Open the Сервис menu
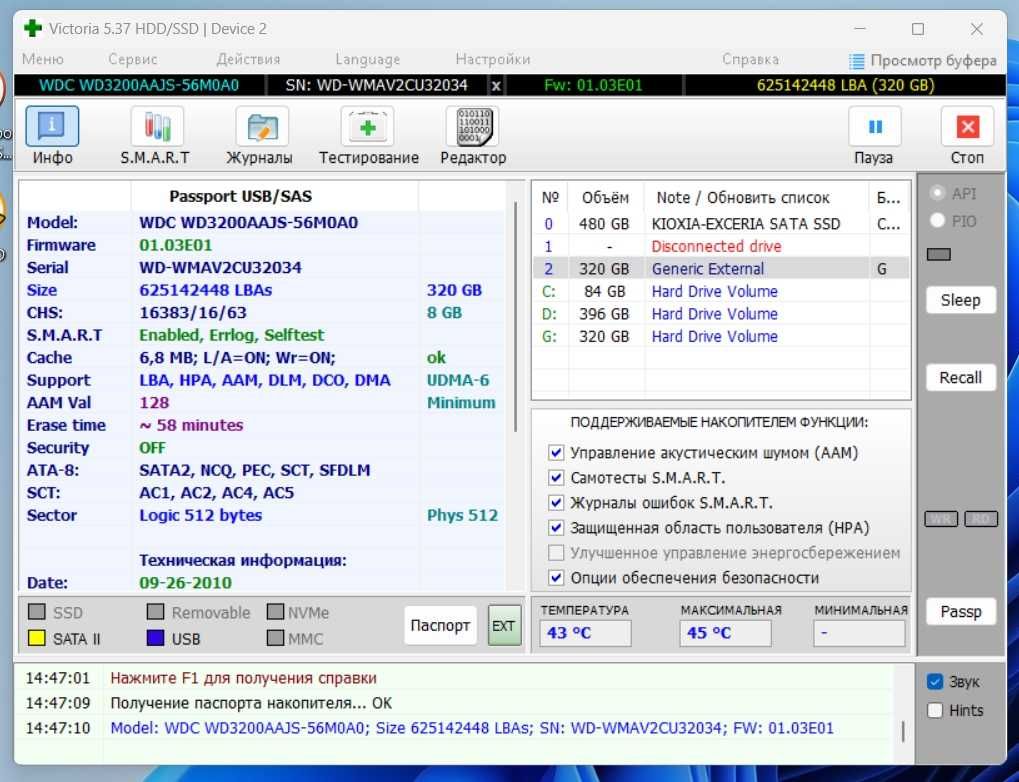 click(x=133, y=59)
